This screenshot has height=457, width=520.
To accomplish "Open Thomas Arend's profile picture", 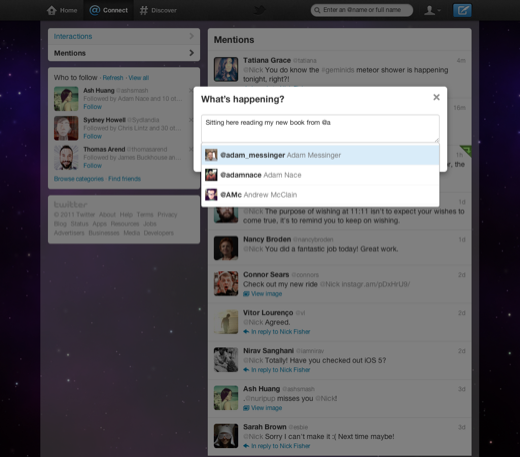I will tap(66, 157).
